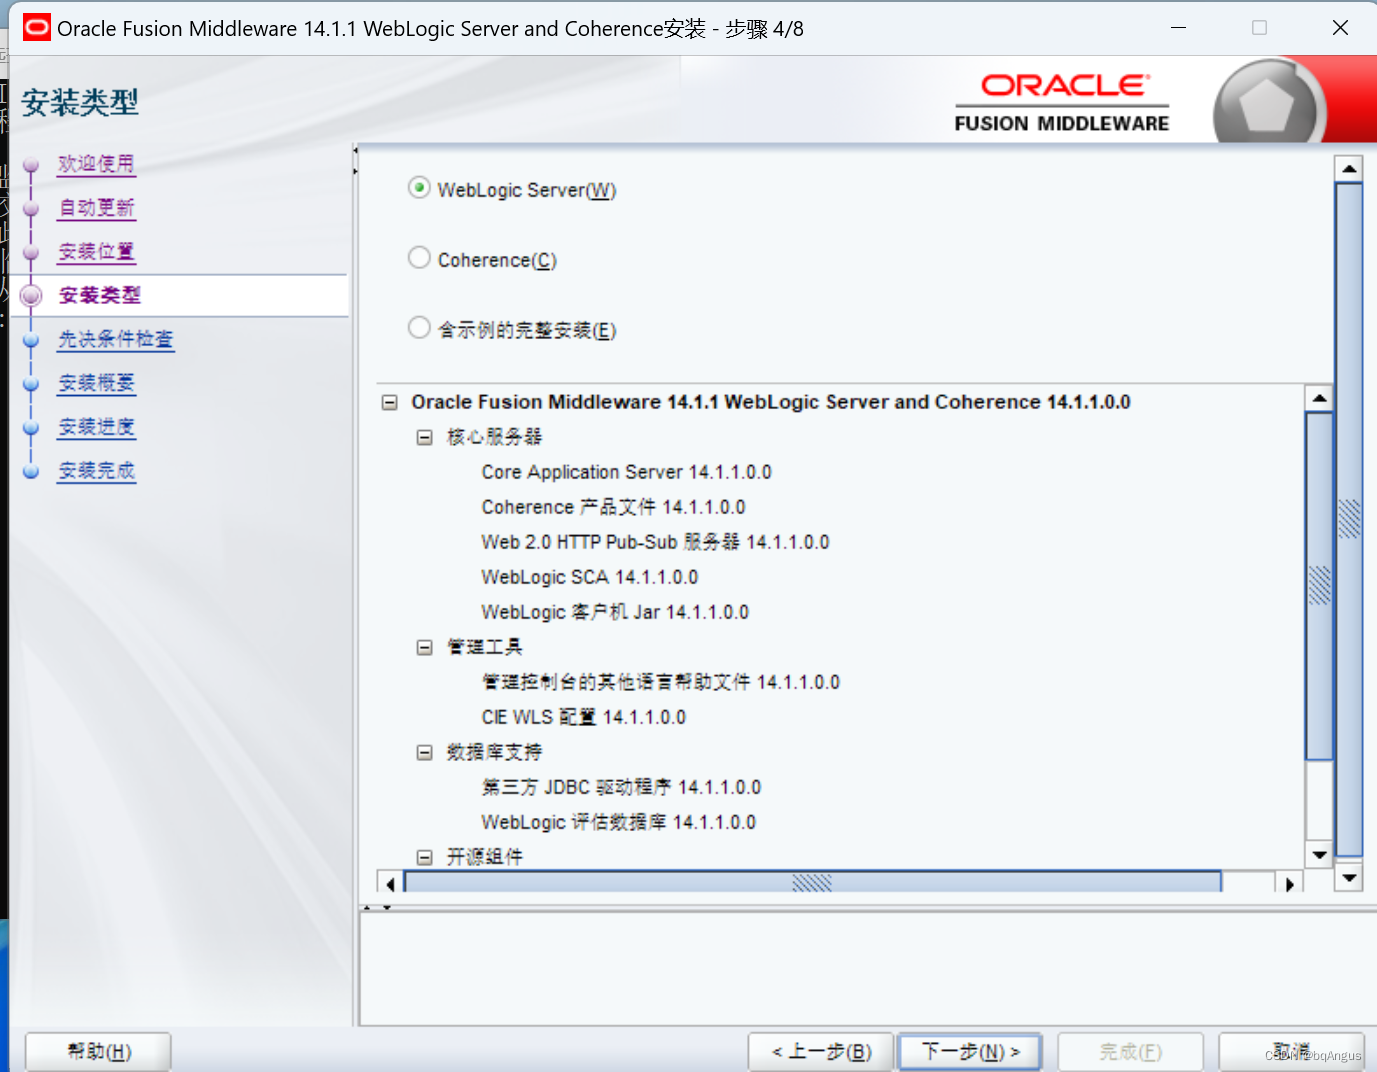The width and height of the screenshot is (1377, 1072).
Task: Open the 安装进度 step
Action: (x=96, y=427)
